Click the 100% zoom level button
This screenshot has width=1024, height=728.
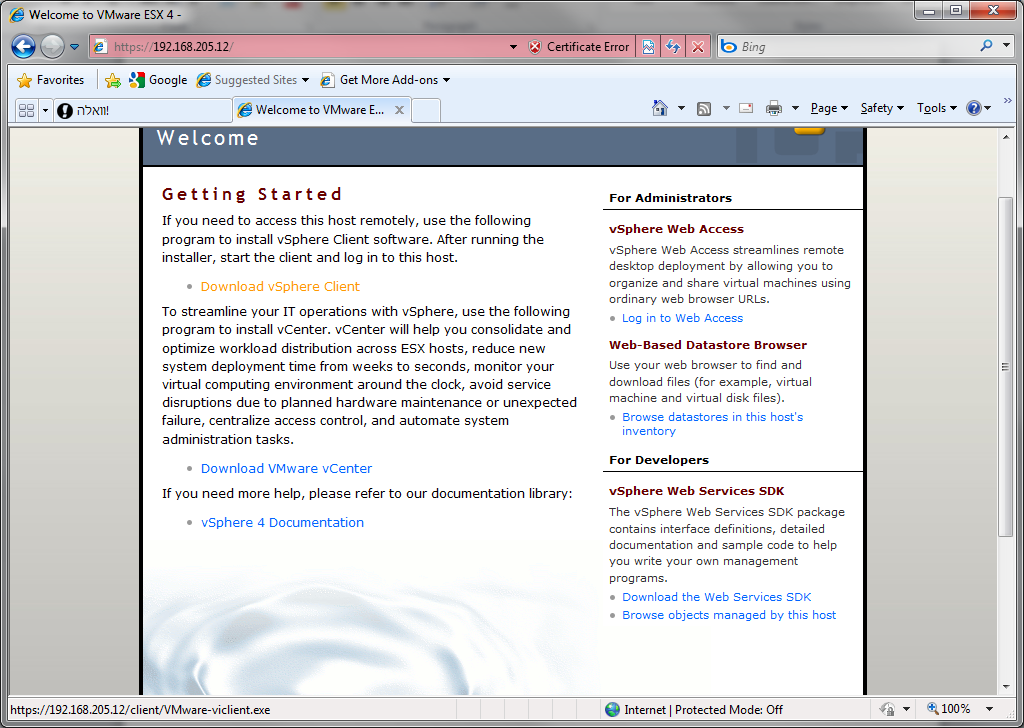click(949, 709)
